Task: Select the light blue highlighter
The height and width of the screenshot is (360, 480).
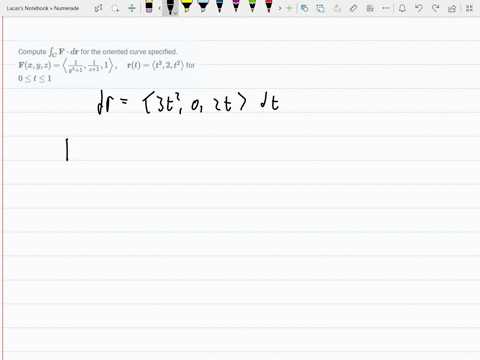Action: (203, 7)
